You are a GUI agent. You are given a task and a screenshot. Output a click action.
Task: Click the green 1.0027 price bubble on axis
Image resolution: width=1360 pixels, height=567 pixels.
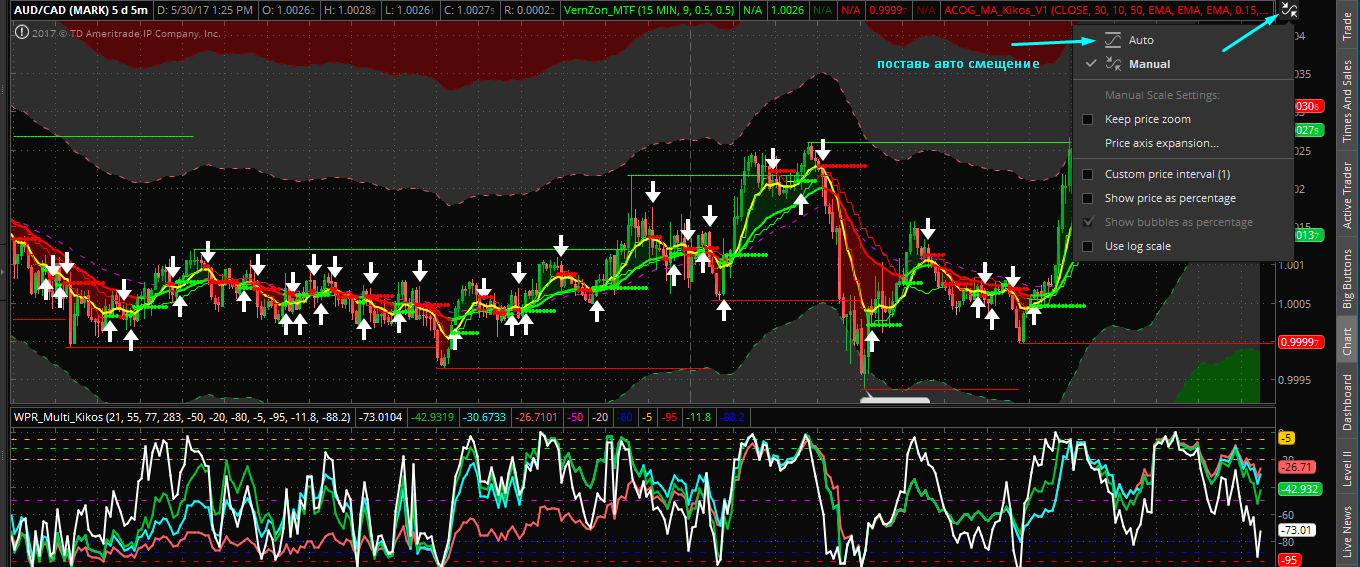(x=1306, y=130)
